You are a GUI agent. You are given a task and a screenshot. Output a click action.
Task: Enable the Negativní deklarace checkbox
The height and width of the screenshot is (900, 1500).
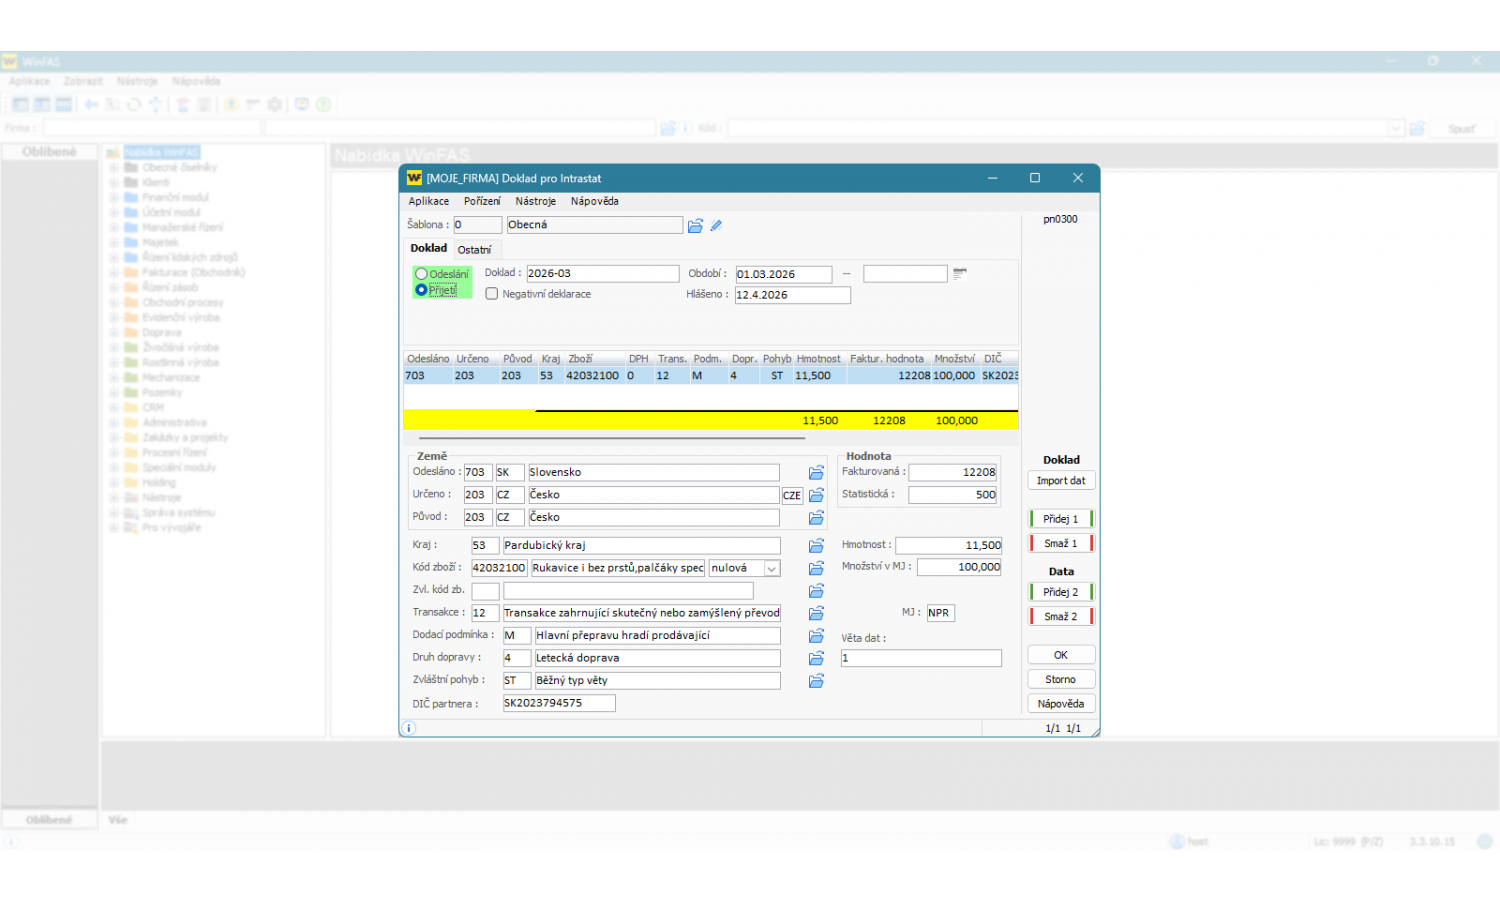point(492,294)
